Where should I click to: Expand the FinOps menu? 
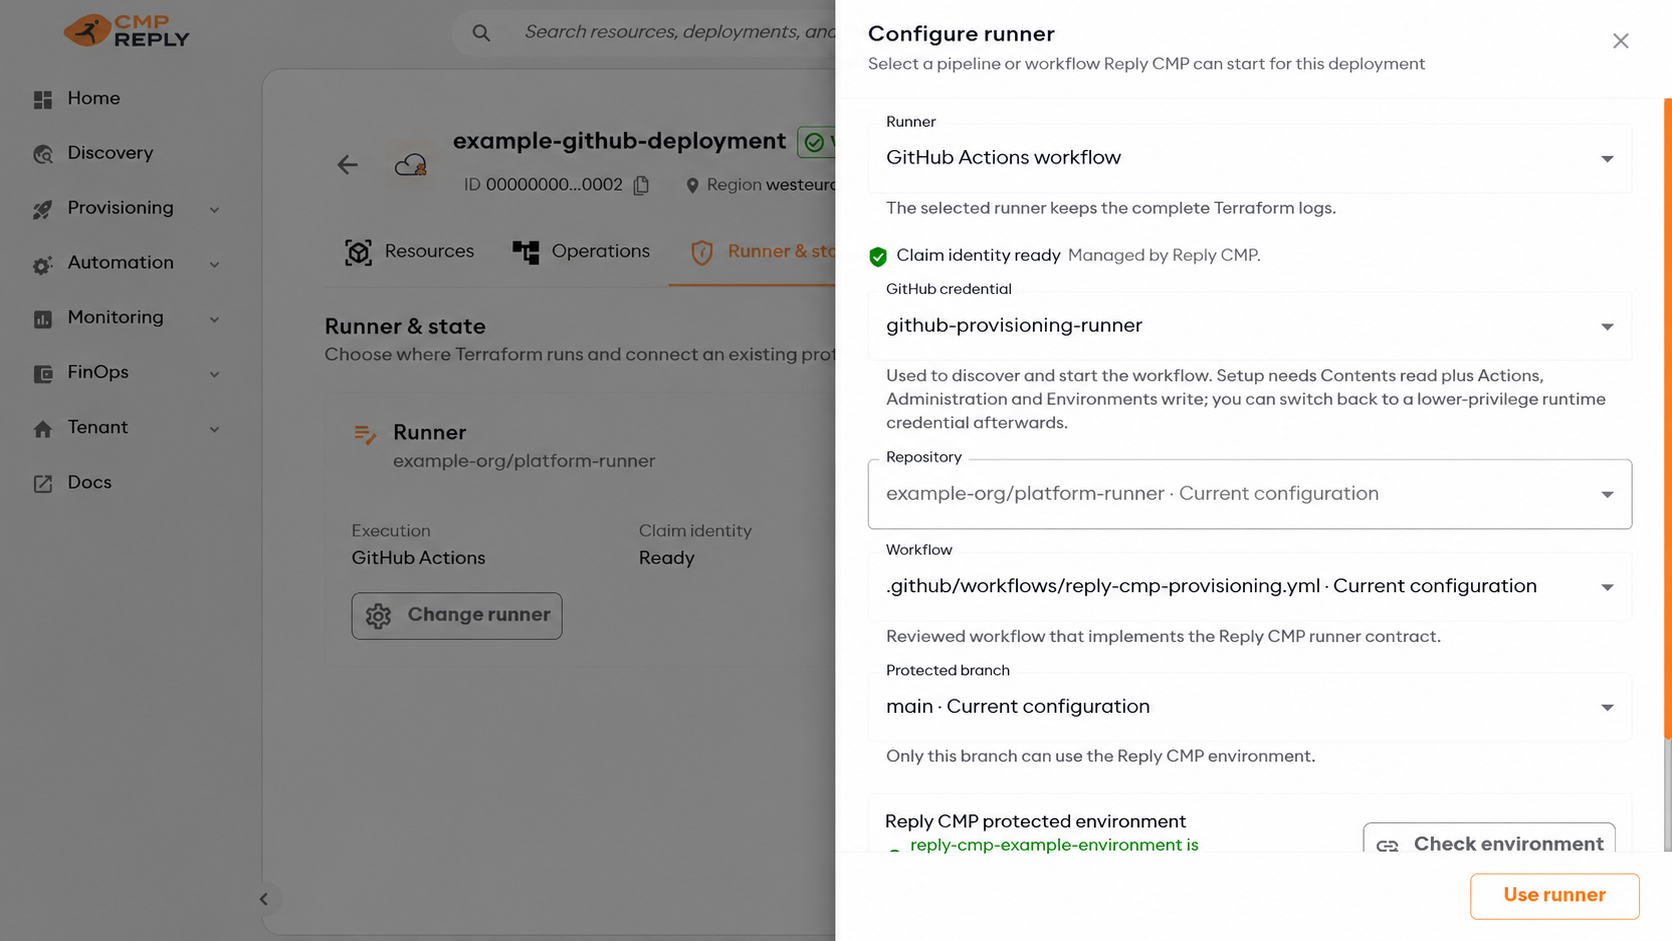pos(214,374)
